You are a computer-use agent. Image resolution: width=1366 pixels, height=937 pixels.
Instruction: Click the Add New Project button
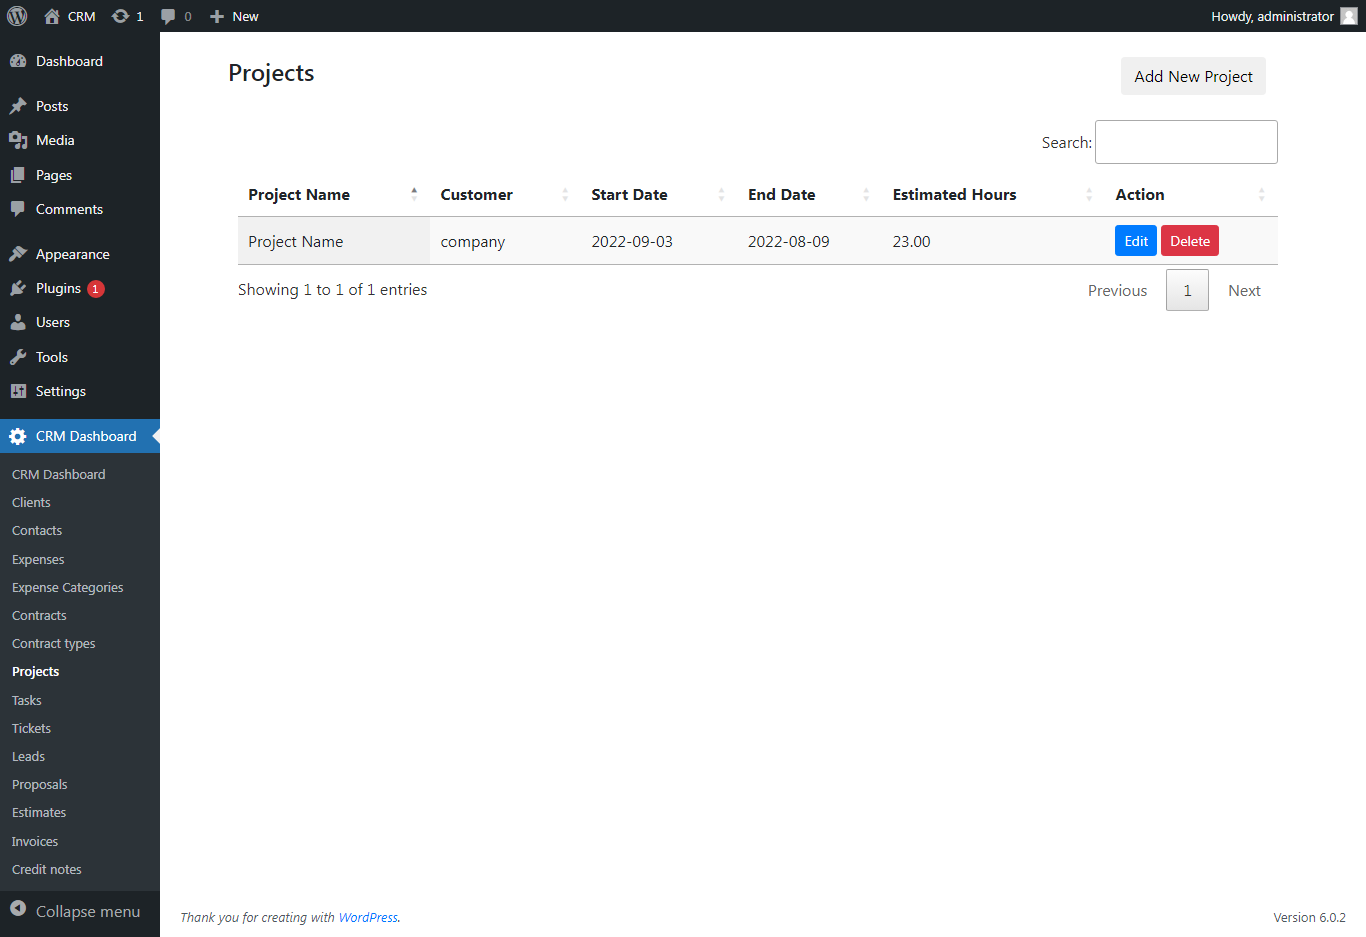click(x=1193, y=76)
